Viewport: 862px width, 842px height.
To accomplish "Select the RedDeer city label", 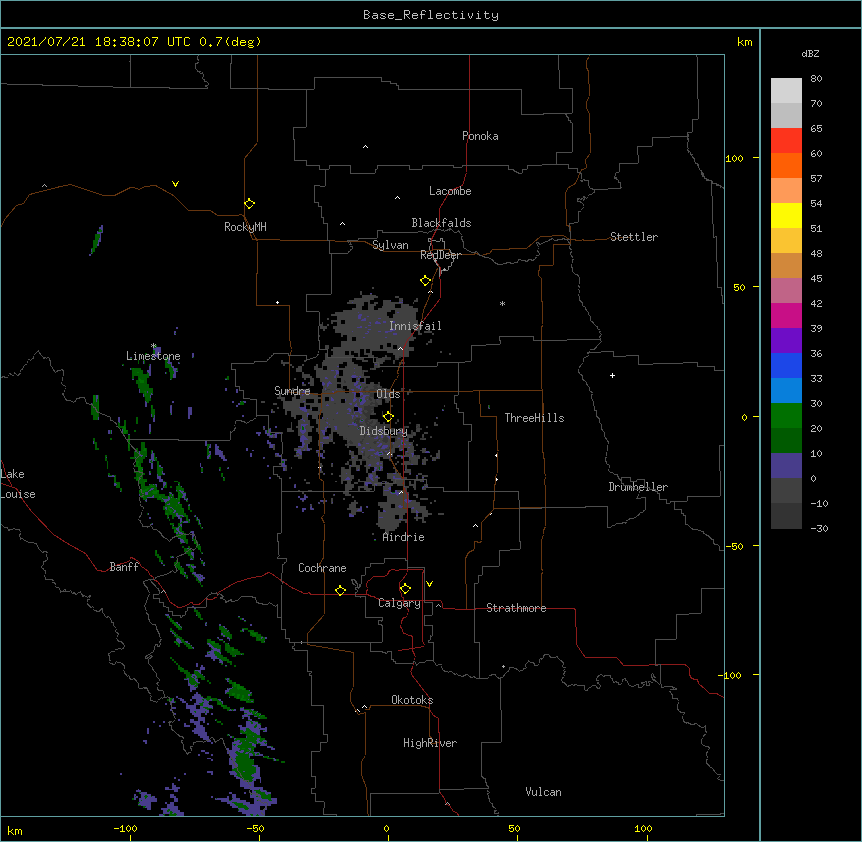I will (440, 255).
